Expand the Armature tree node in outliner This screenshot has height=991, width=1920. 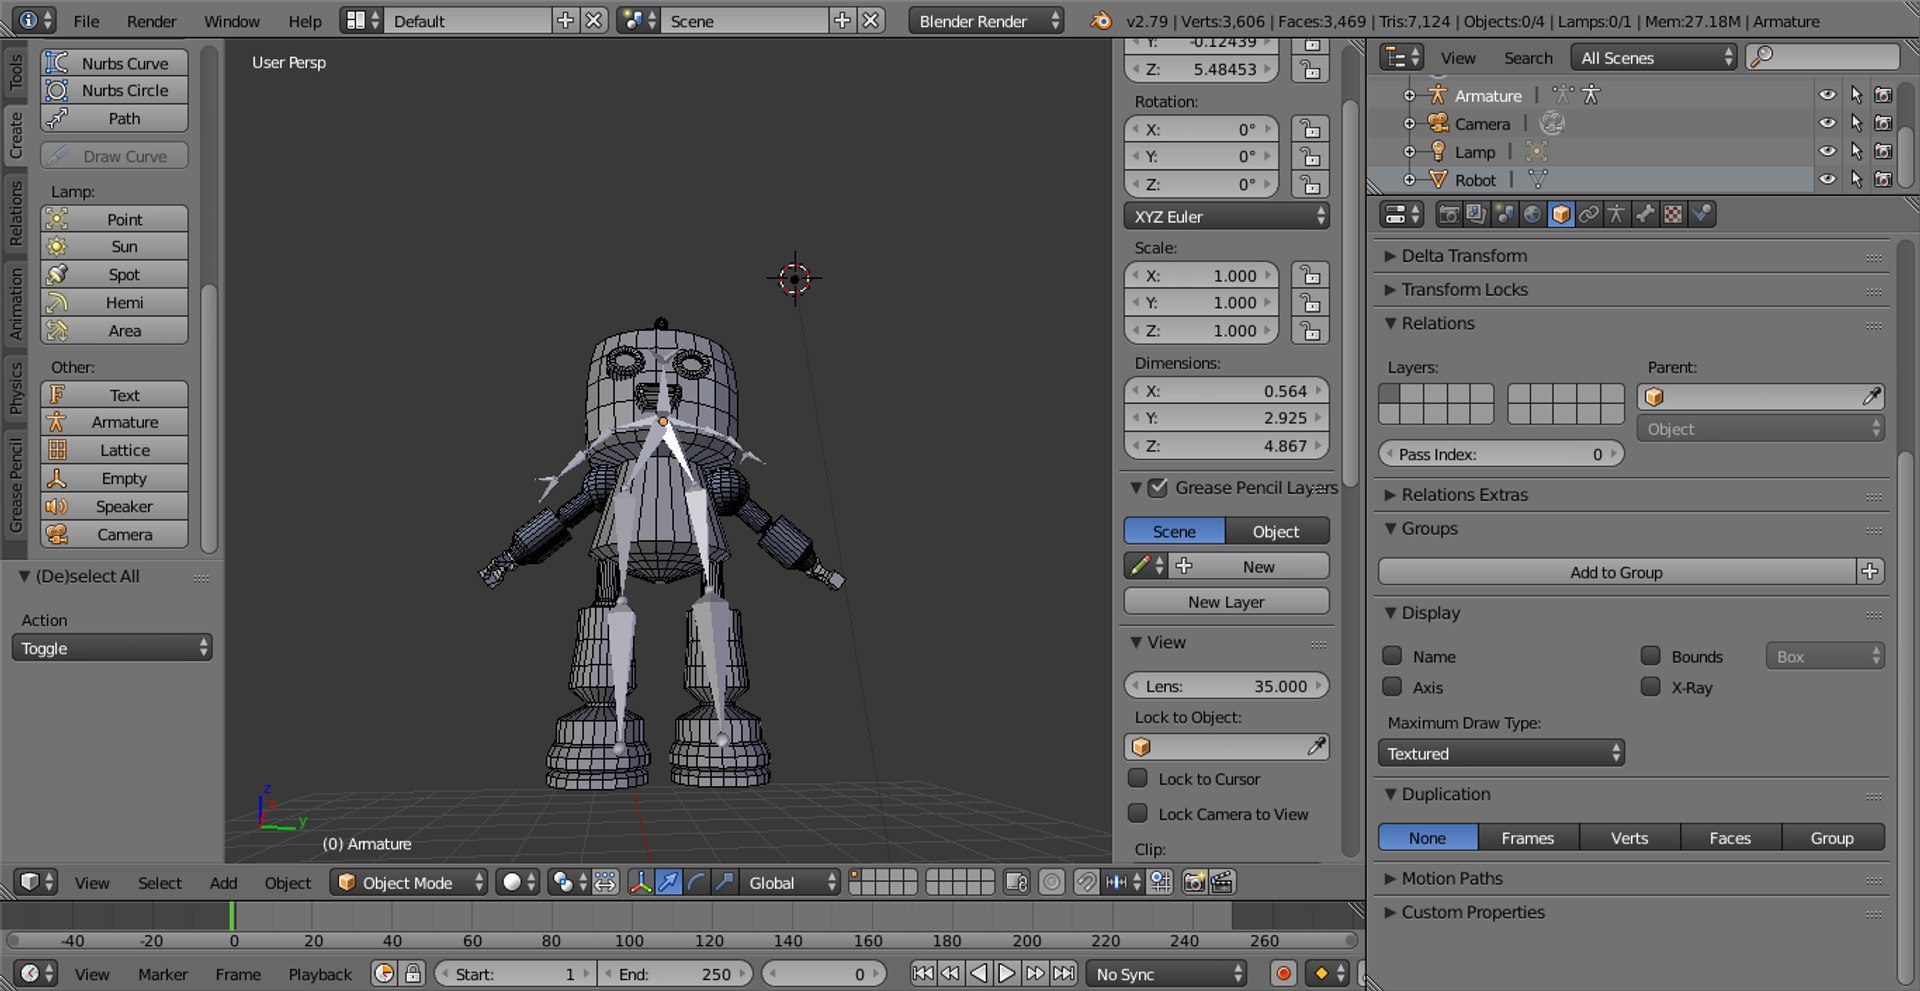point(1409,96)
